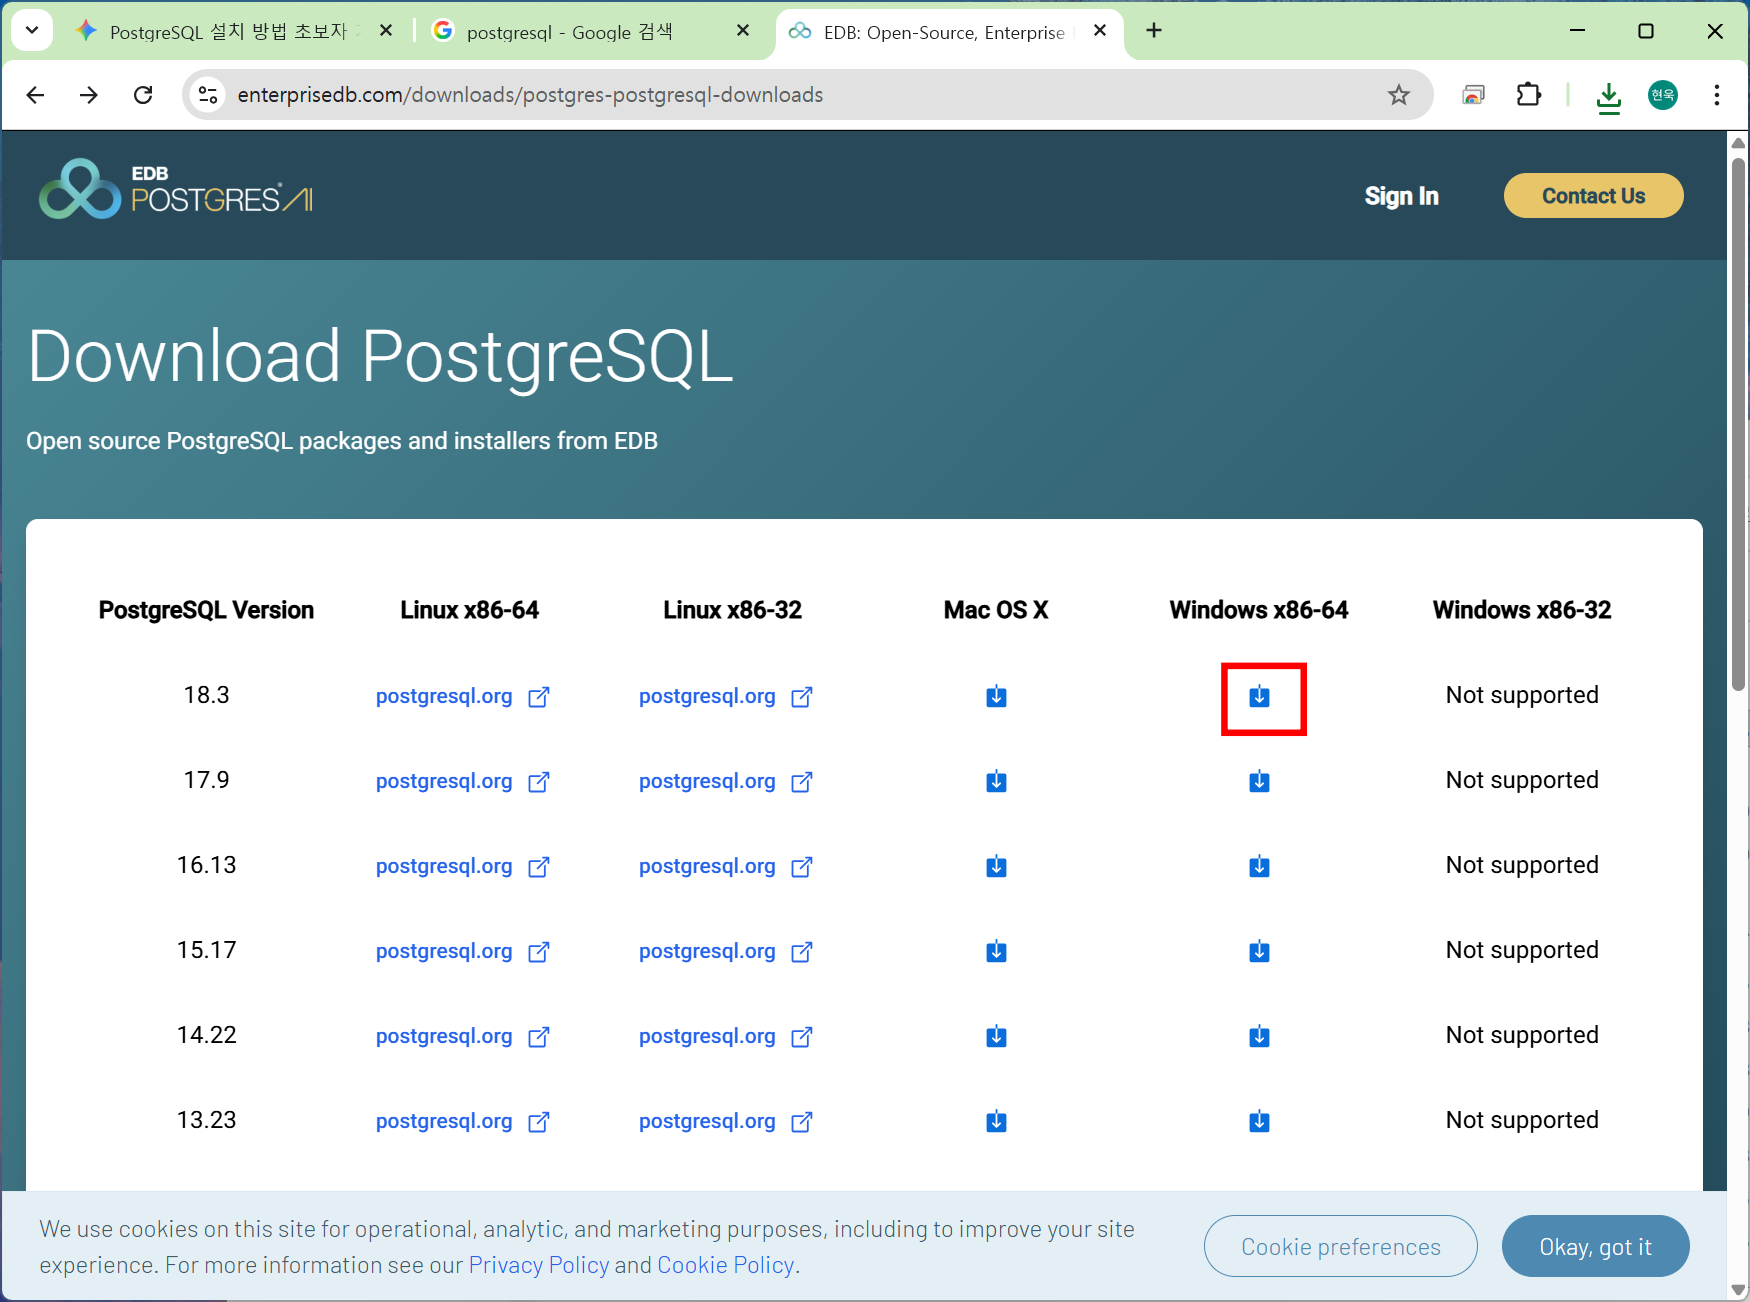Go forward in browser history
Image resolution: width=1750 pixels, height=1302 pixels.
(x=89, y=95)
